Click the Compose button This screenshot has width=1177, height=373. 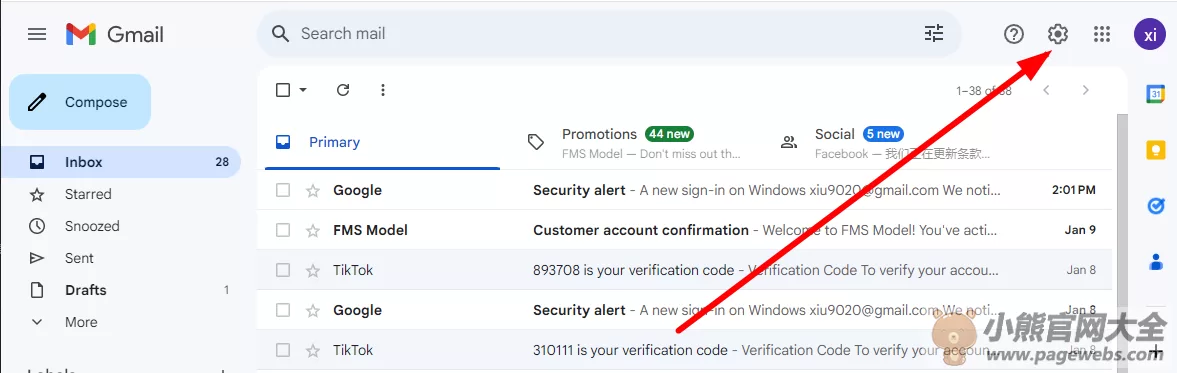[x=80, y=102]
